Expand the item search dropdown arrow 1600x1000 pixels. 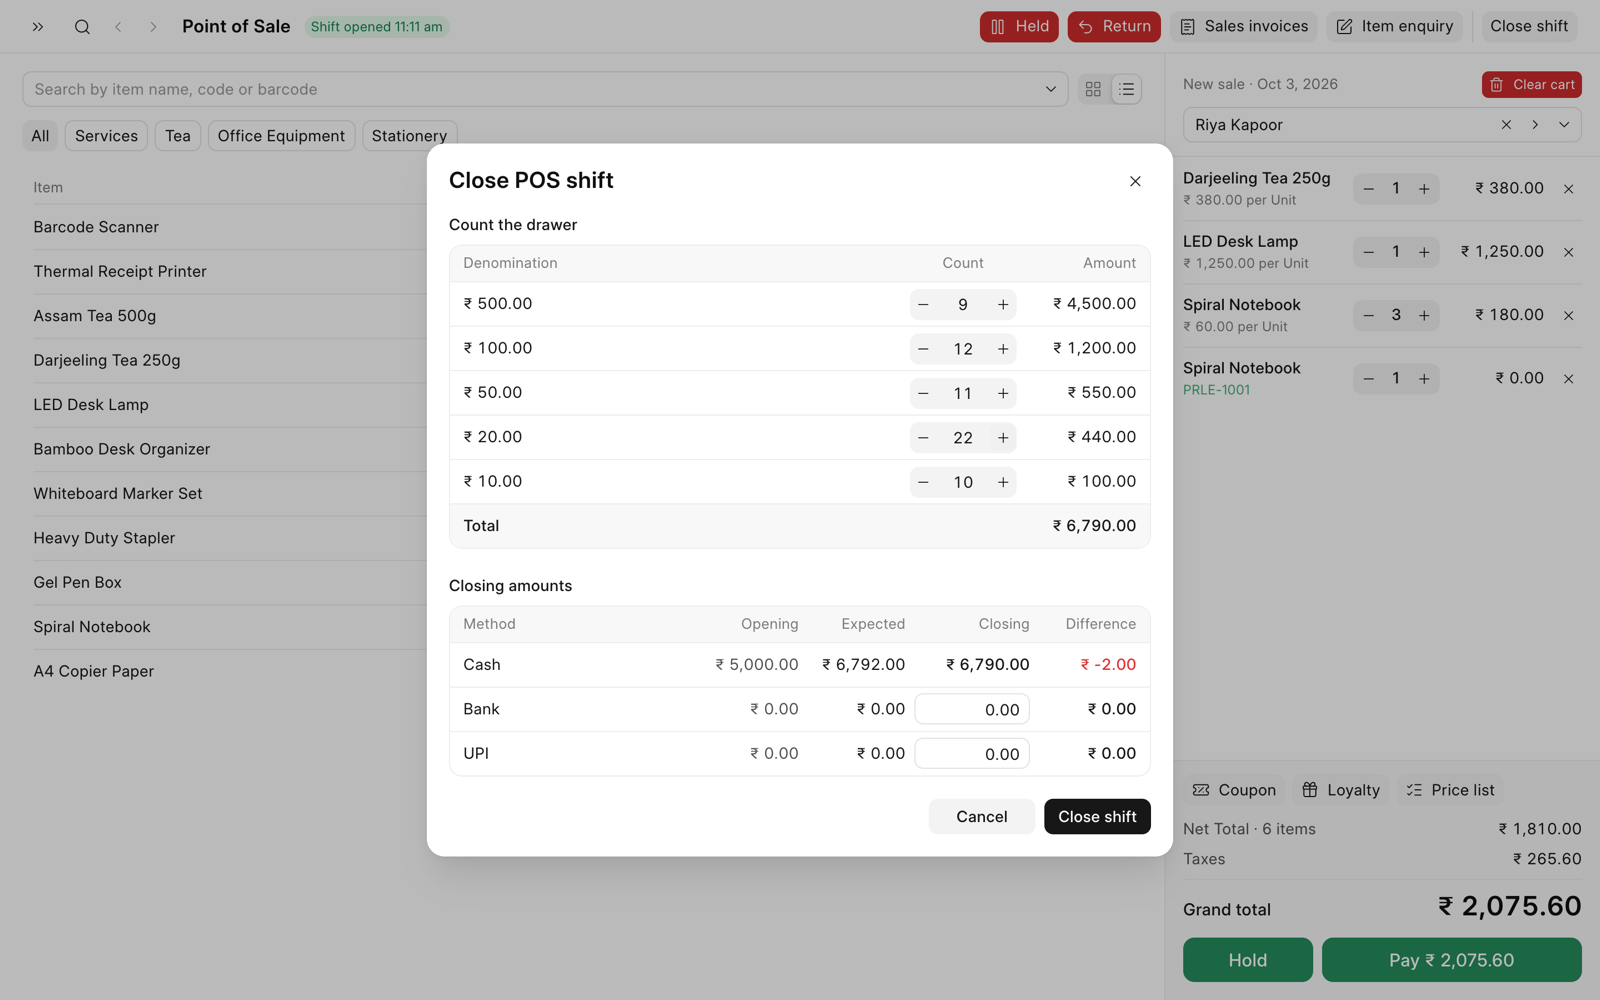[x=1050, y=89]
